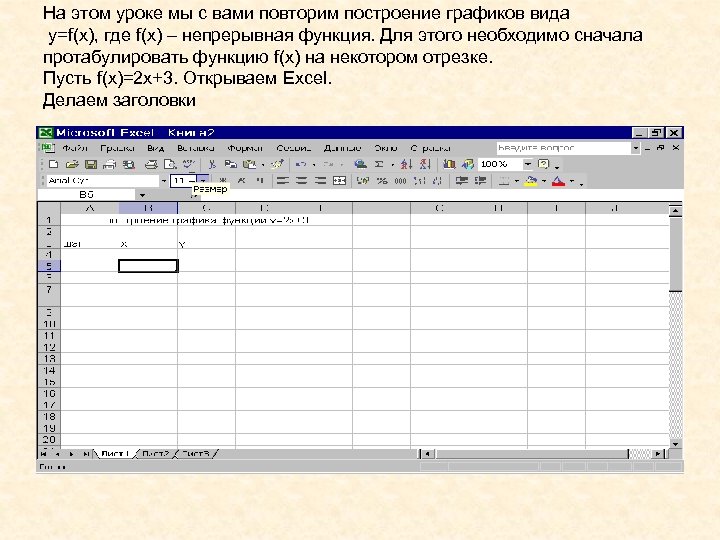Open the Вставка menu
The width and height of the screenshot is (720, 540).
(x=196, y=148)
